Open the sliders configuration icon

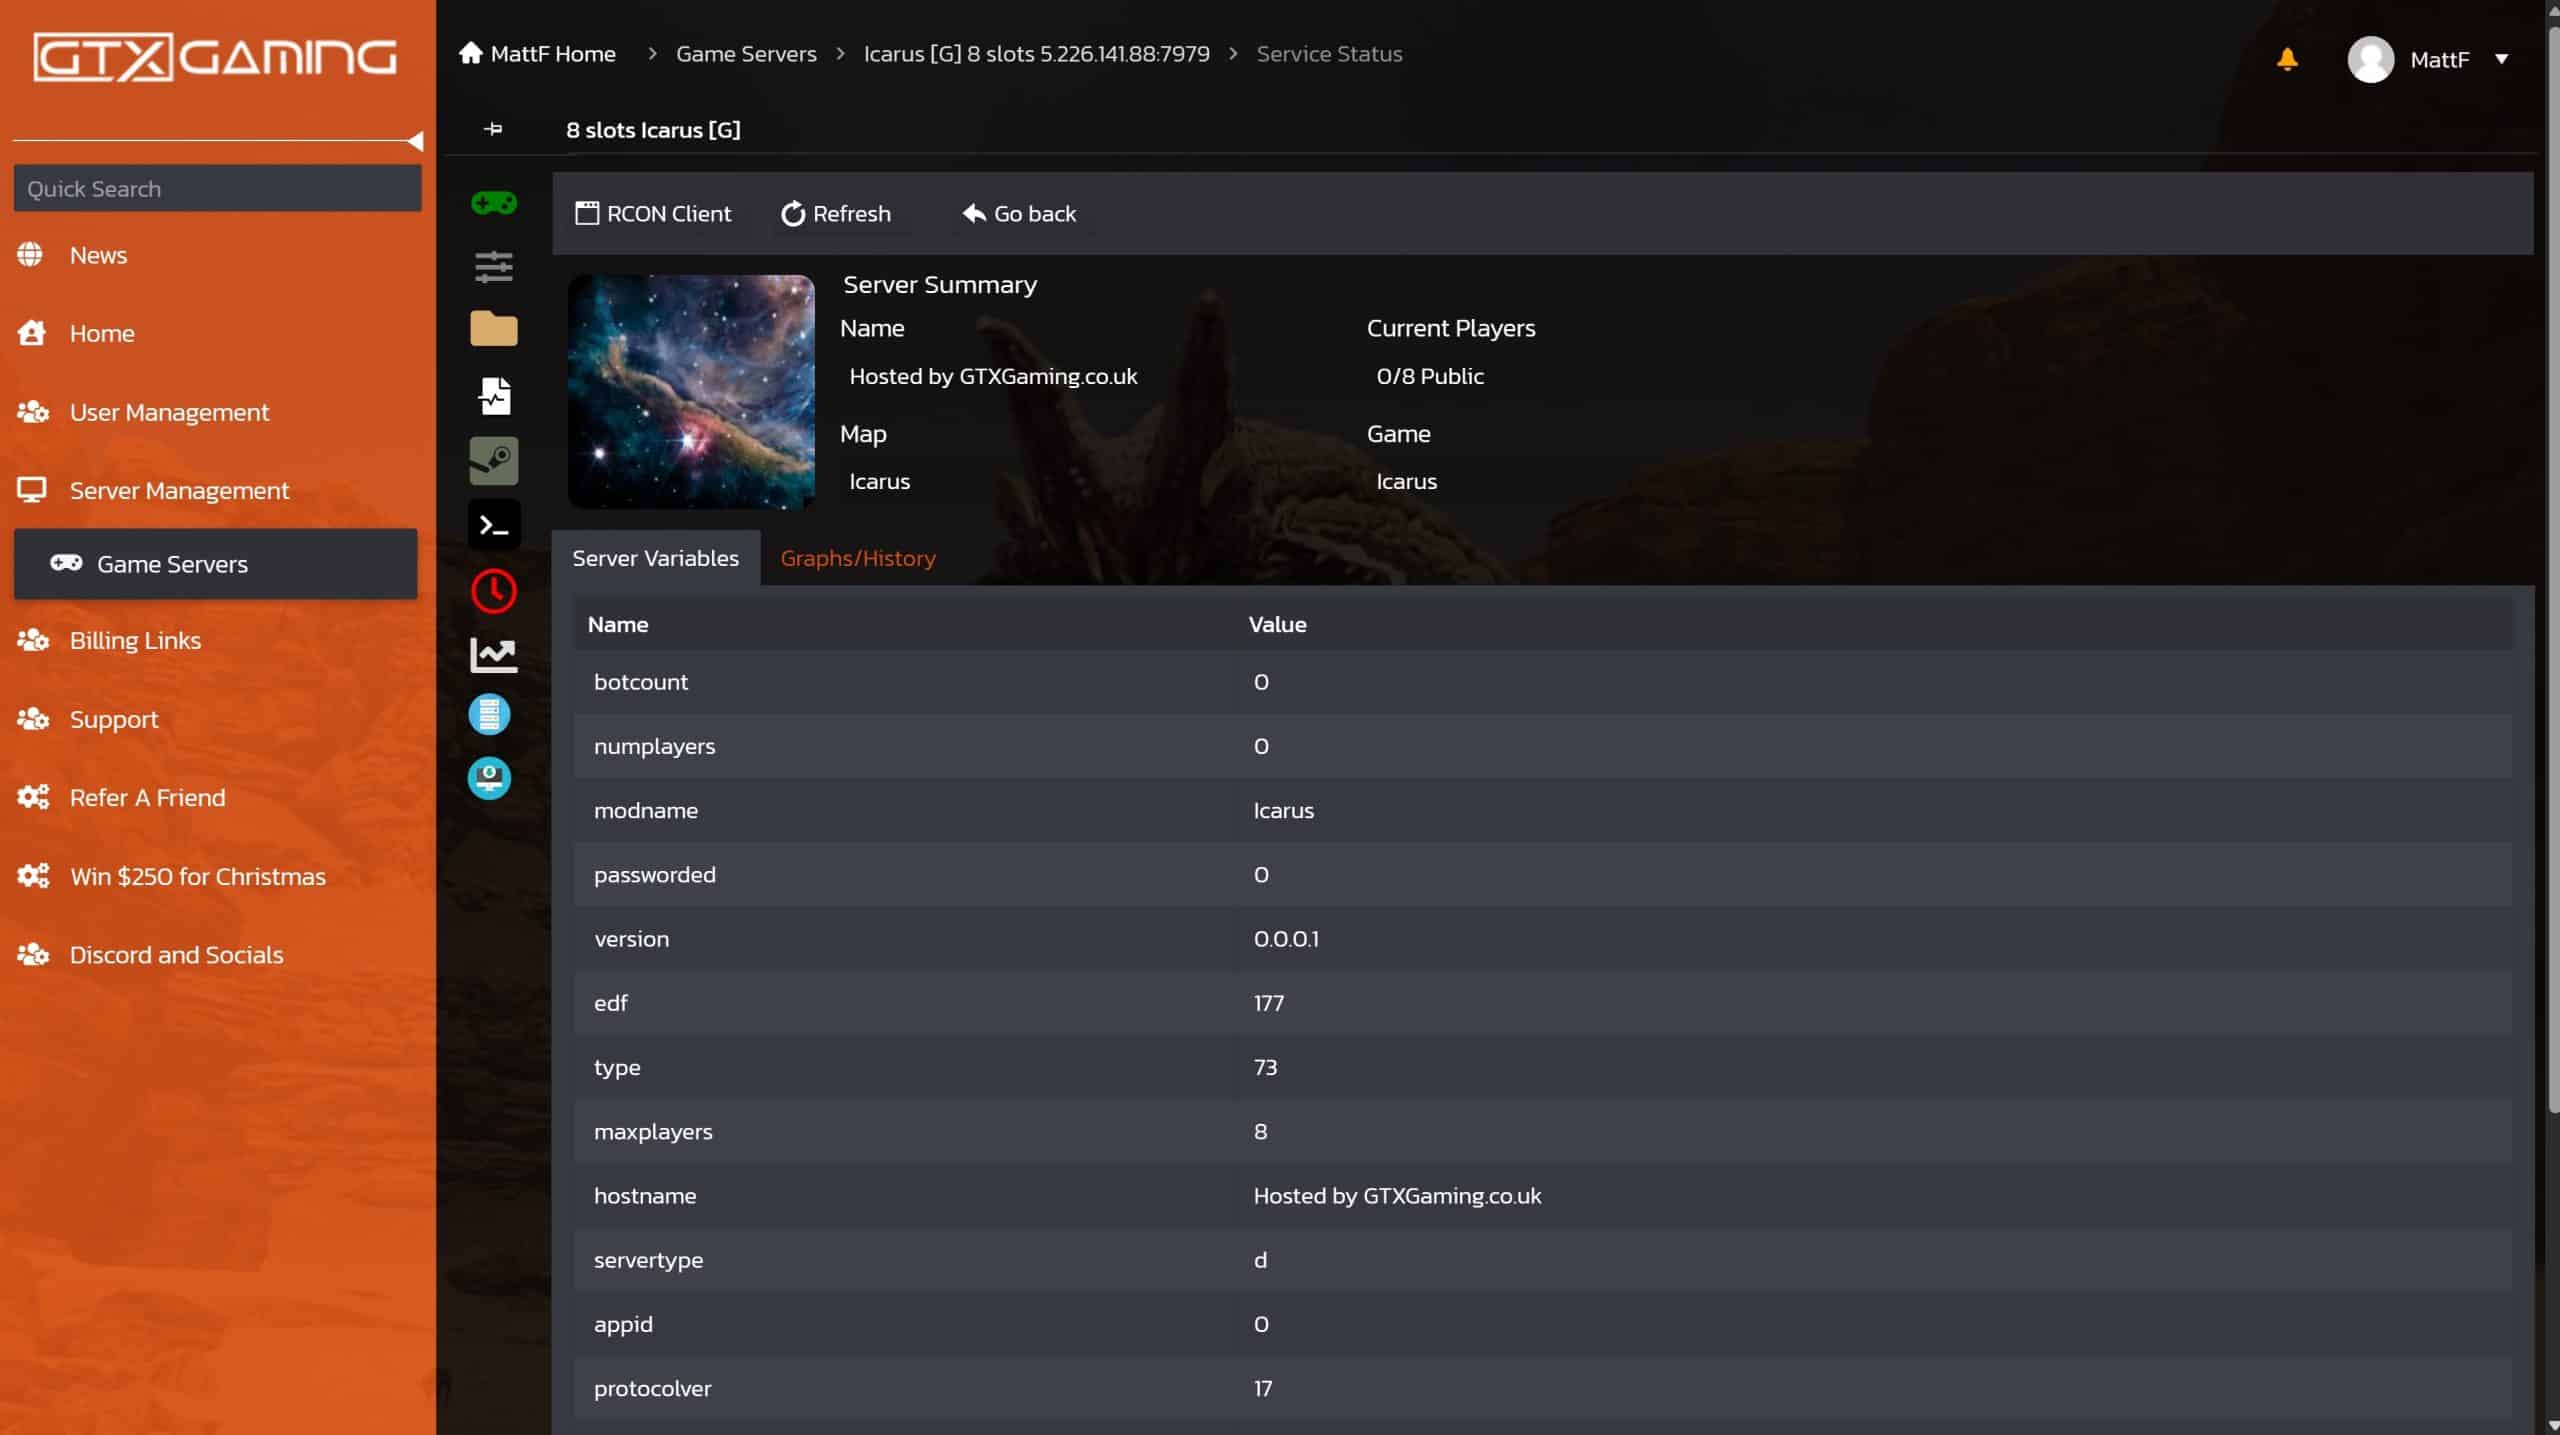pyautogui.click(x=493, y=266)
